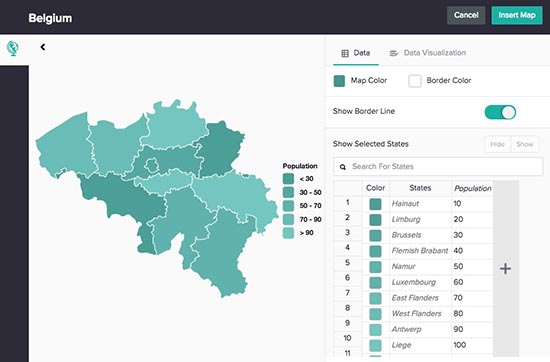
Task: Select the Liege state cell
Action: (420, 346)
